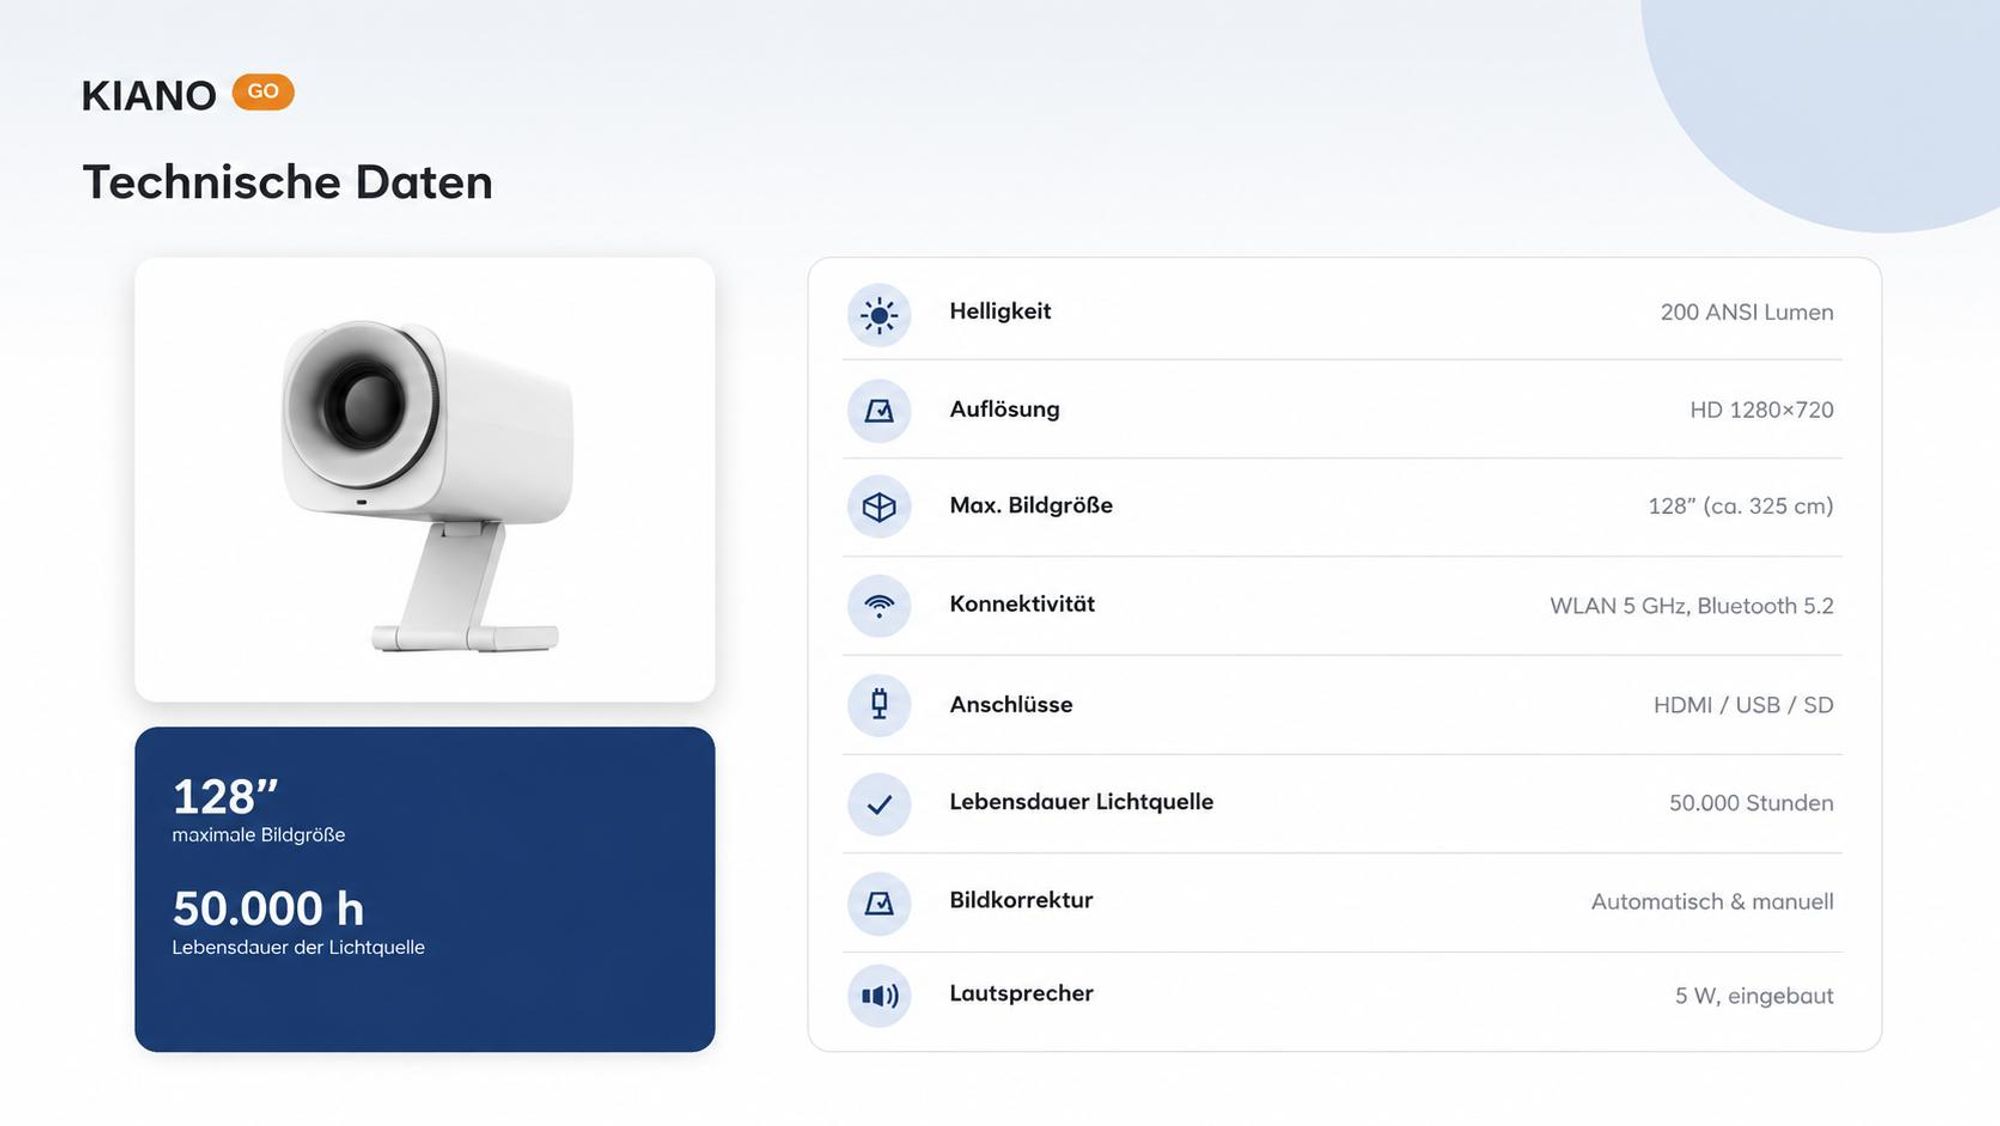Select the 128″ (ca. 325 cm) value

point(1741,506)
